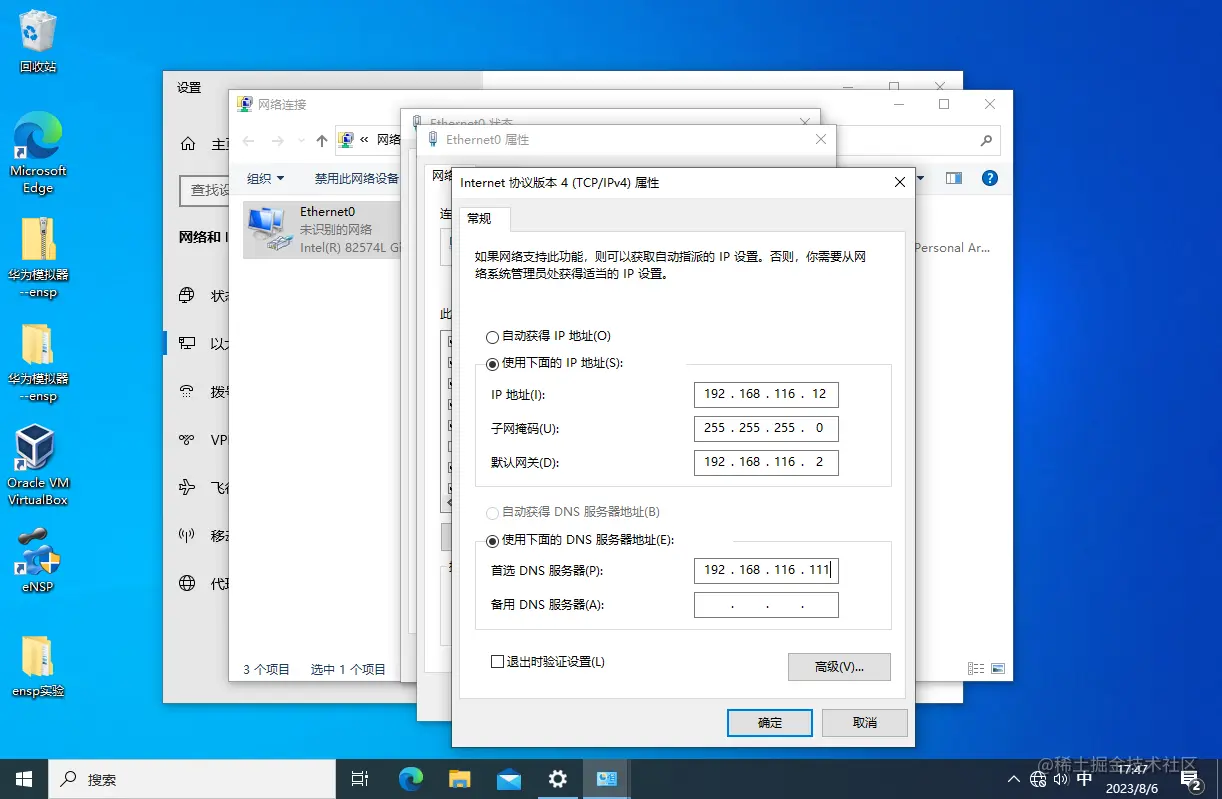
Task: Click the 子网掩码 input field
Action: 766,429
